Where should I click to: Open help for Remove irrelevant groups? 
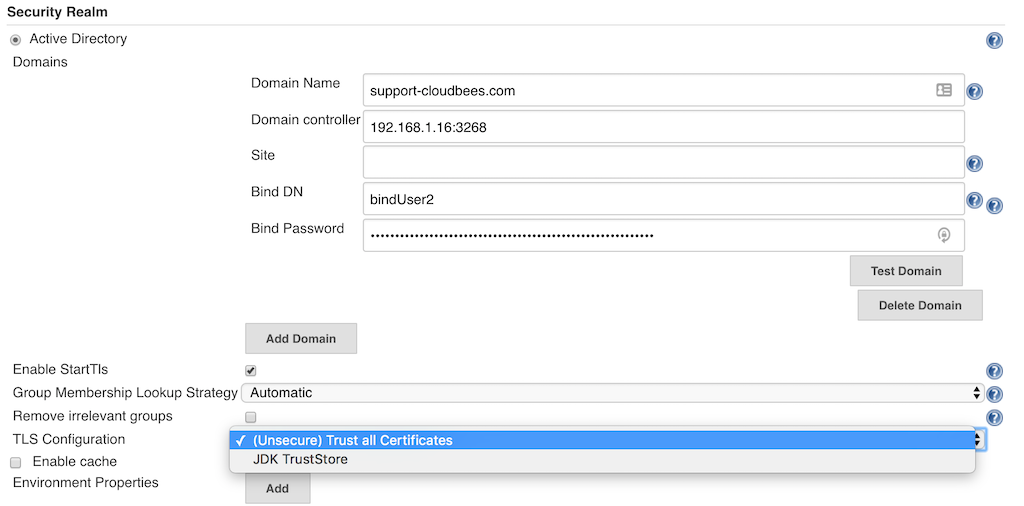click(994, 417)
